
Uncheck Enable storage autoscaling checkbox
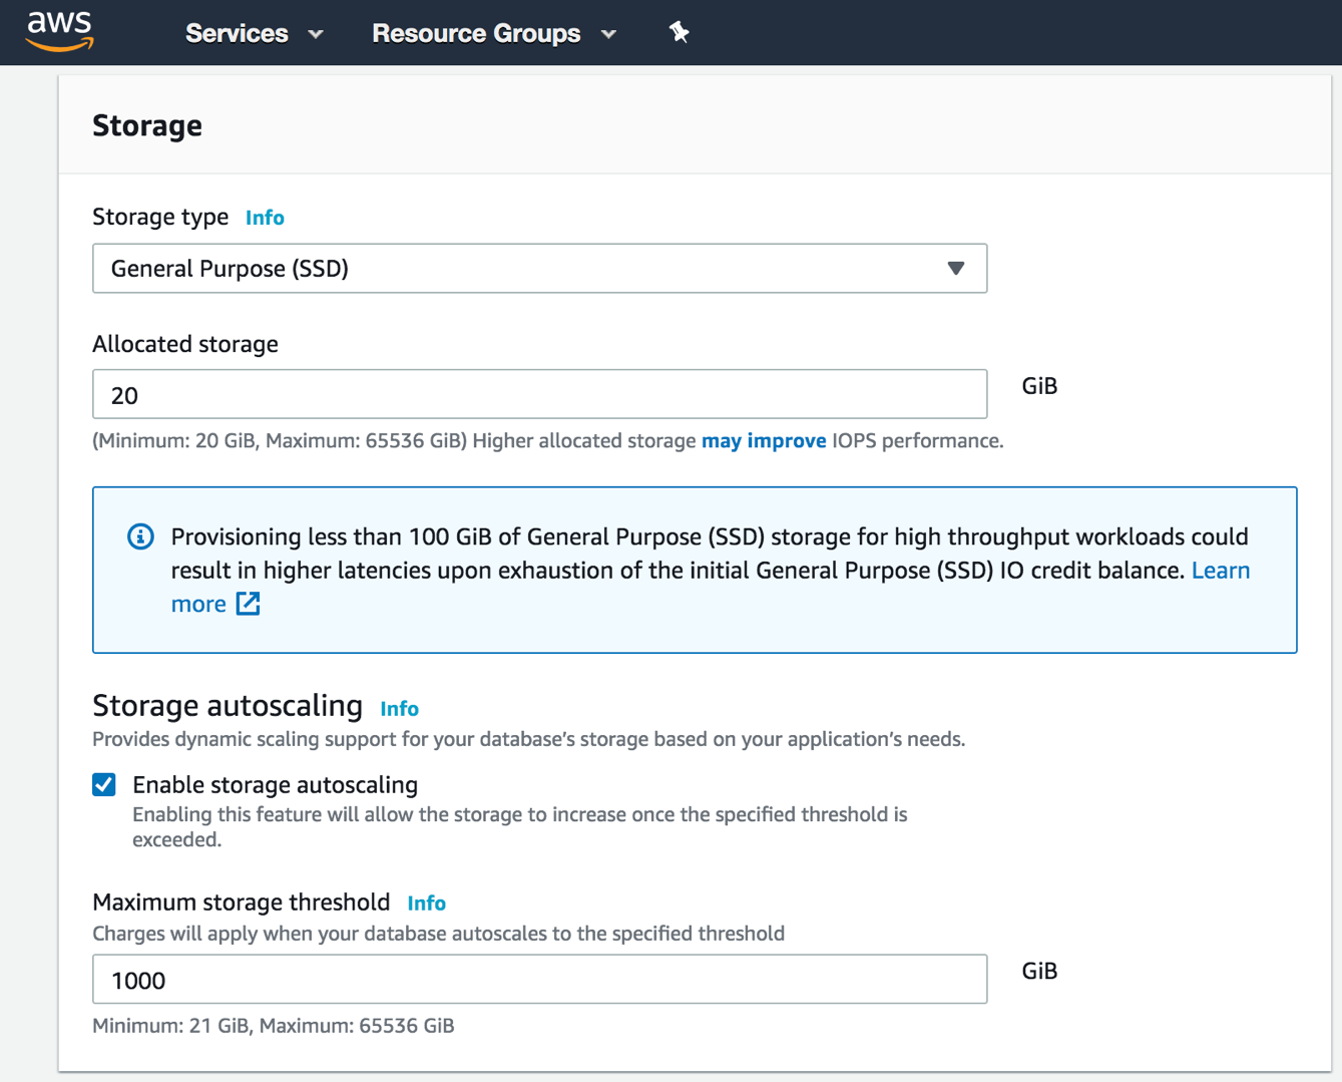[104, 784]
